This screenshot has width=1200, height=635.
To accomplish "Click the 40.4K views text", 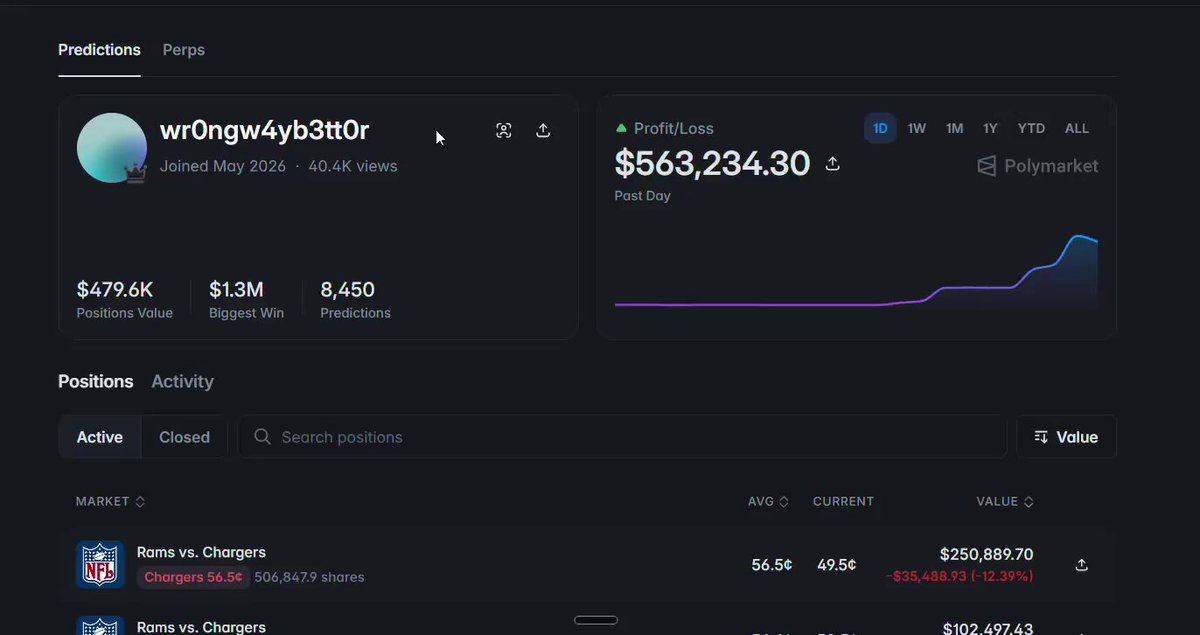I will coord(353,166).
